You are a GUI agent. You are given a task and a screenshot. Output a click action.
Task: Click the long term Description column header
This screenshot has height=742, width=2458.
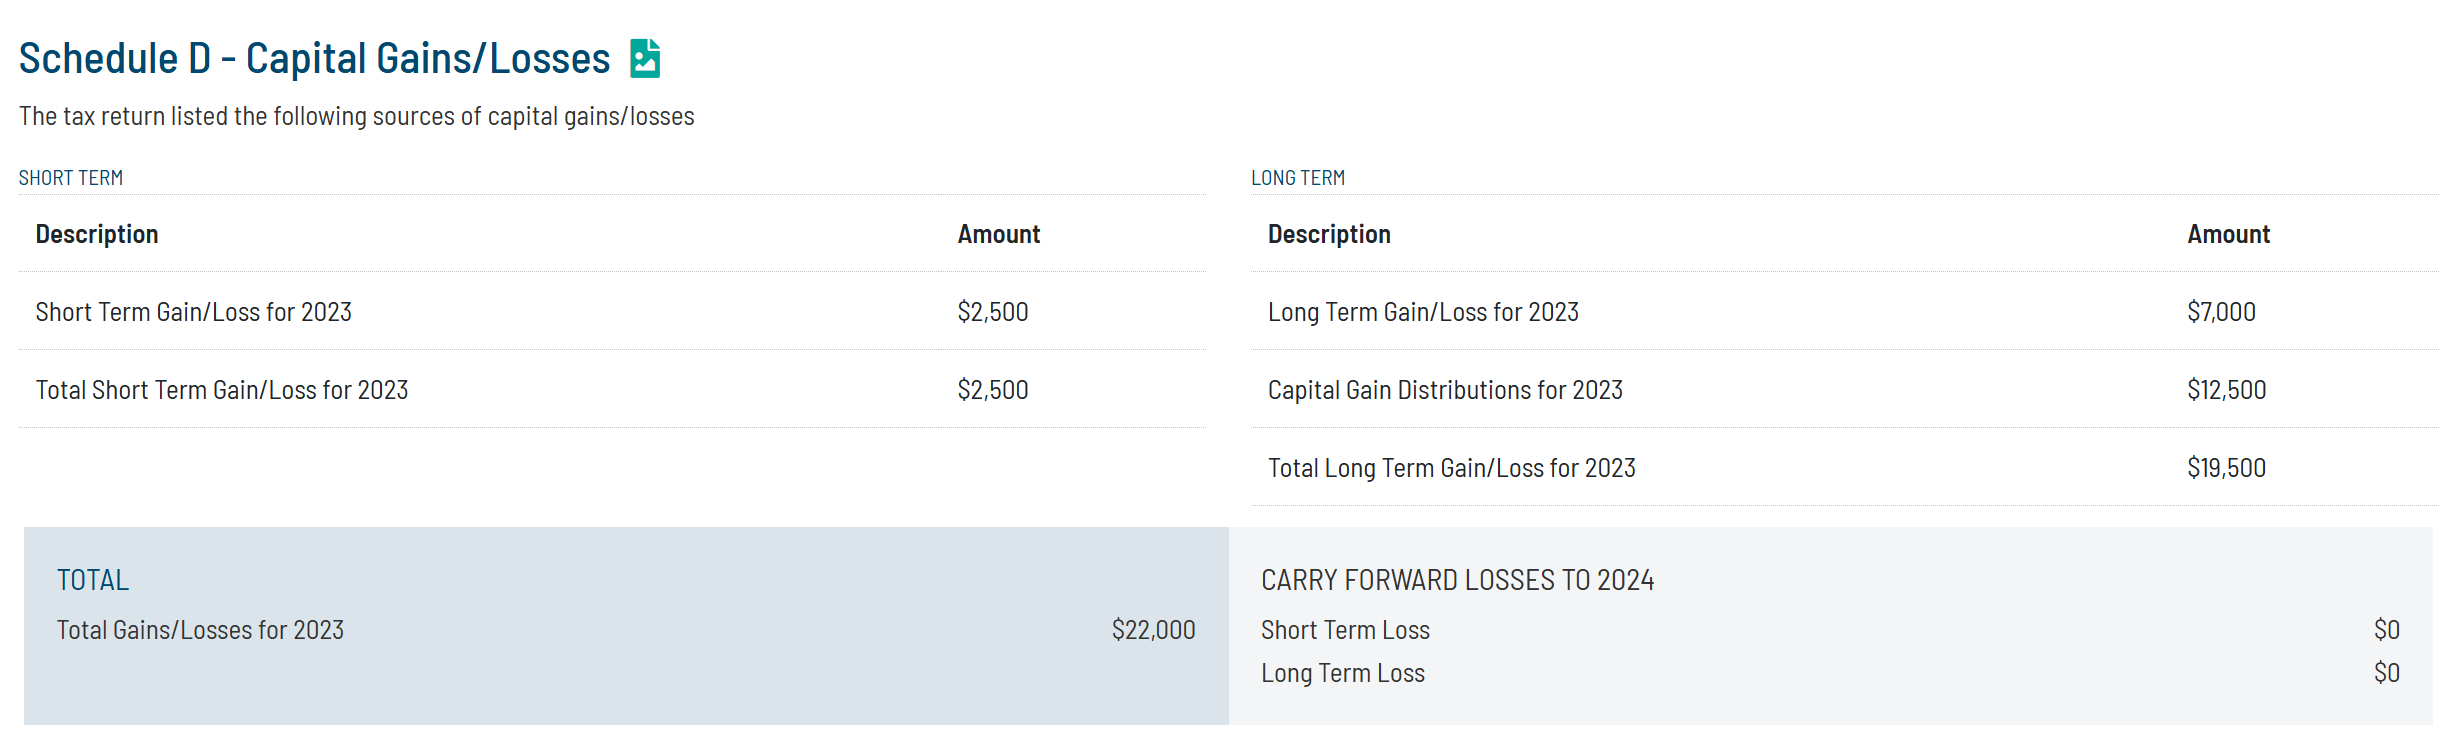click(1329, 234)
